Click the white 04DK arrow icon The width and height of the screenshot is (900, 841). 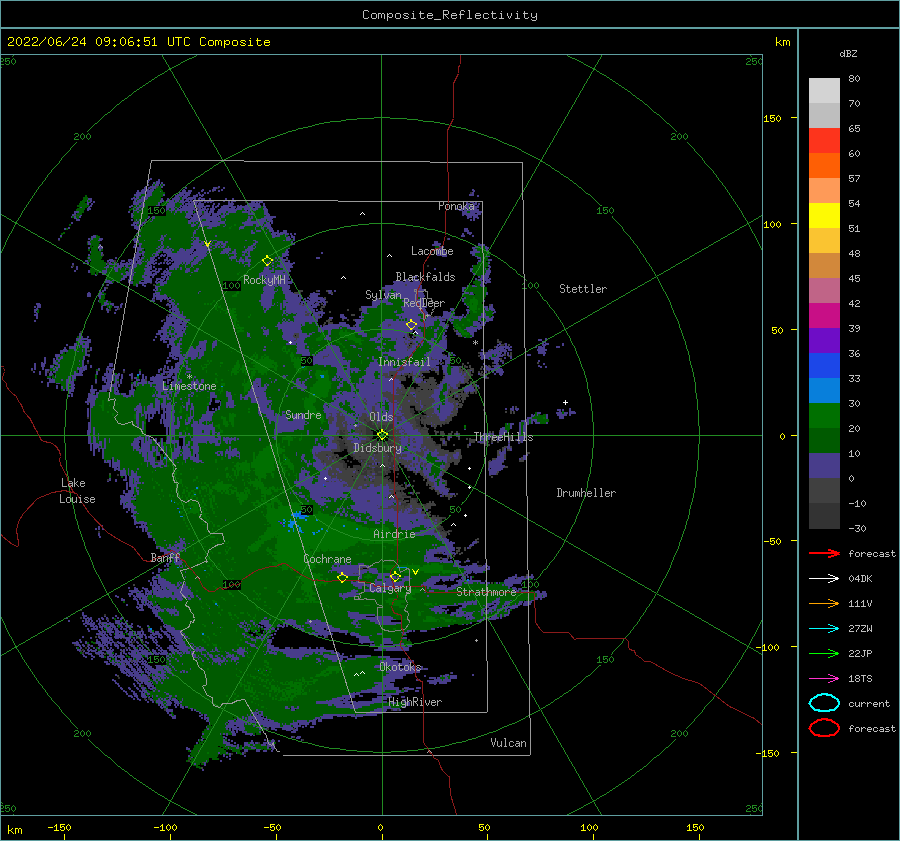pos(824,578)
